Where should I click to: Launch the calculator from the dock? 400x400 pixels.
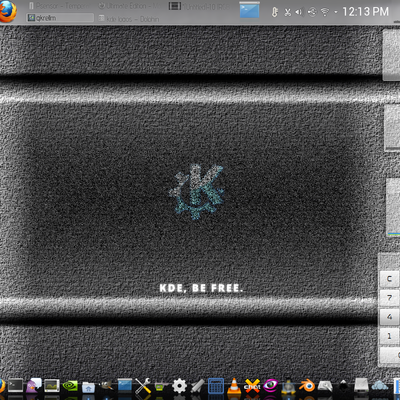(216, 386)
